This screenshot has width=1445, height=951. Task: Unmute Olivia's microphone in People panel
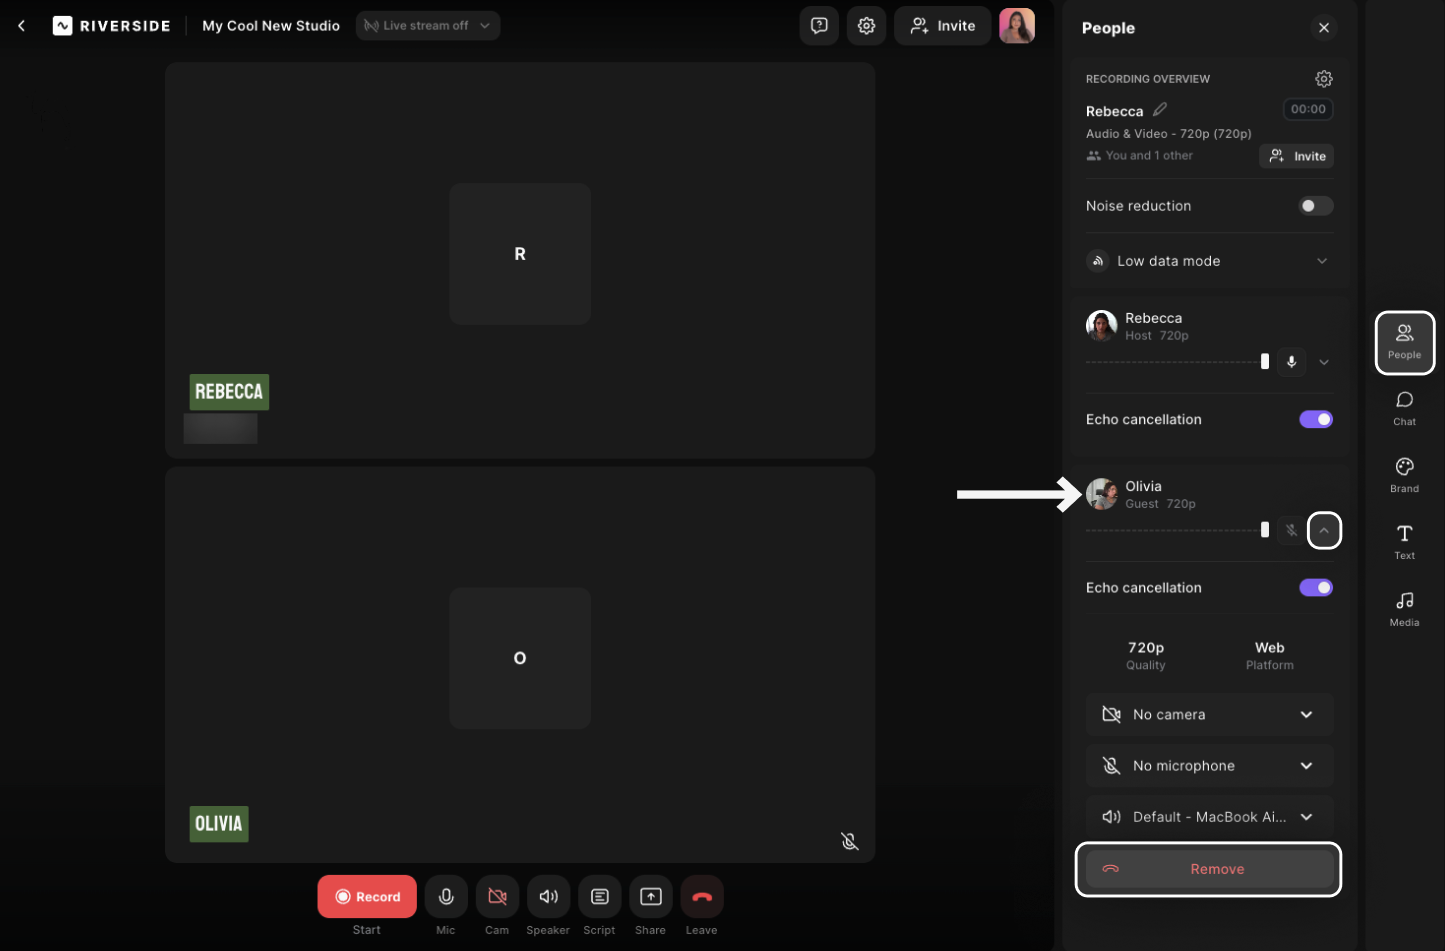[x=1291, y=530]
